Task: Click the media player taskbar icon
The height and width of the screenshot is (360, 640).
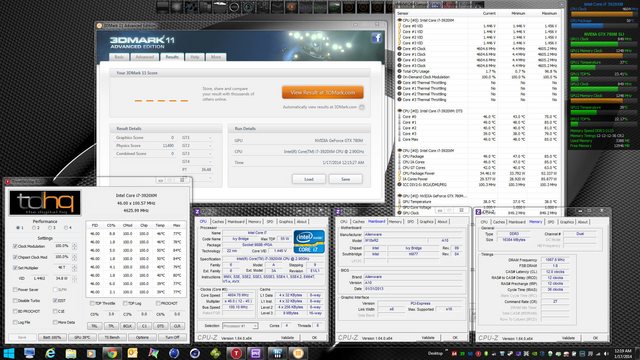Action: click(91, 353)
